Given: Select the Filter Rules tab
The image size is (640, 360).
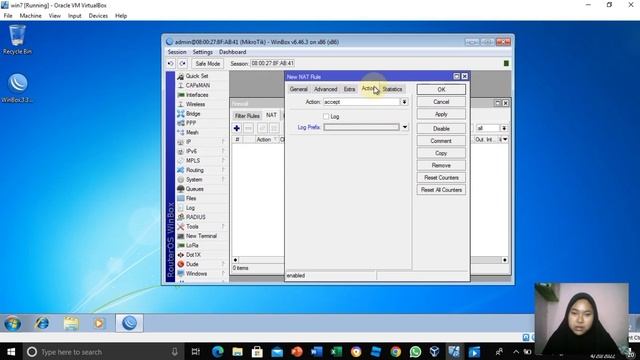Looking at the screenshot, I should [x=247, y=116].
